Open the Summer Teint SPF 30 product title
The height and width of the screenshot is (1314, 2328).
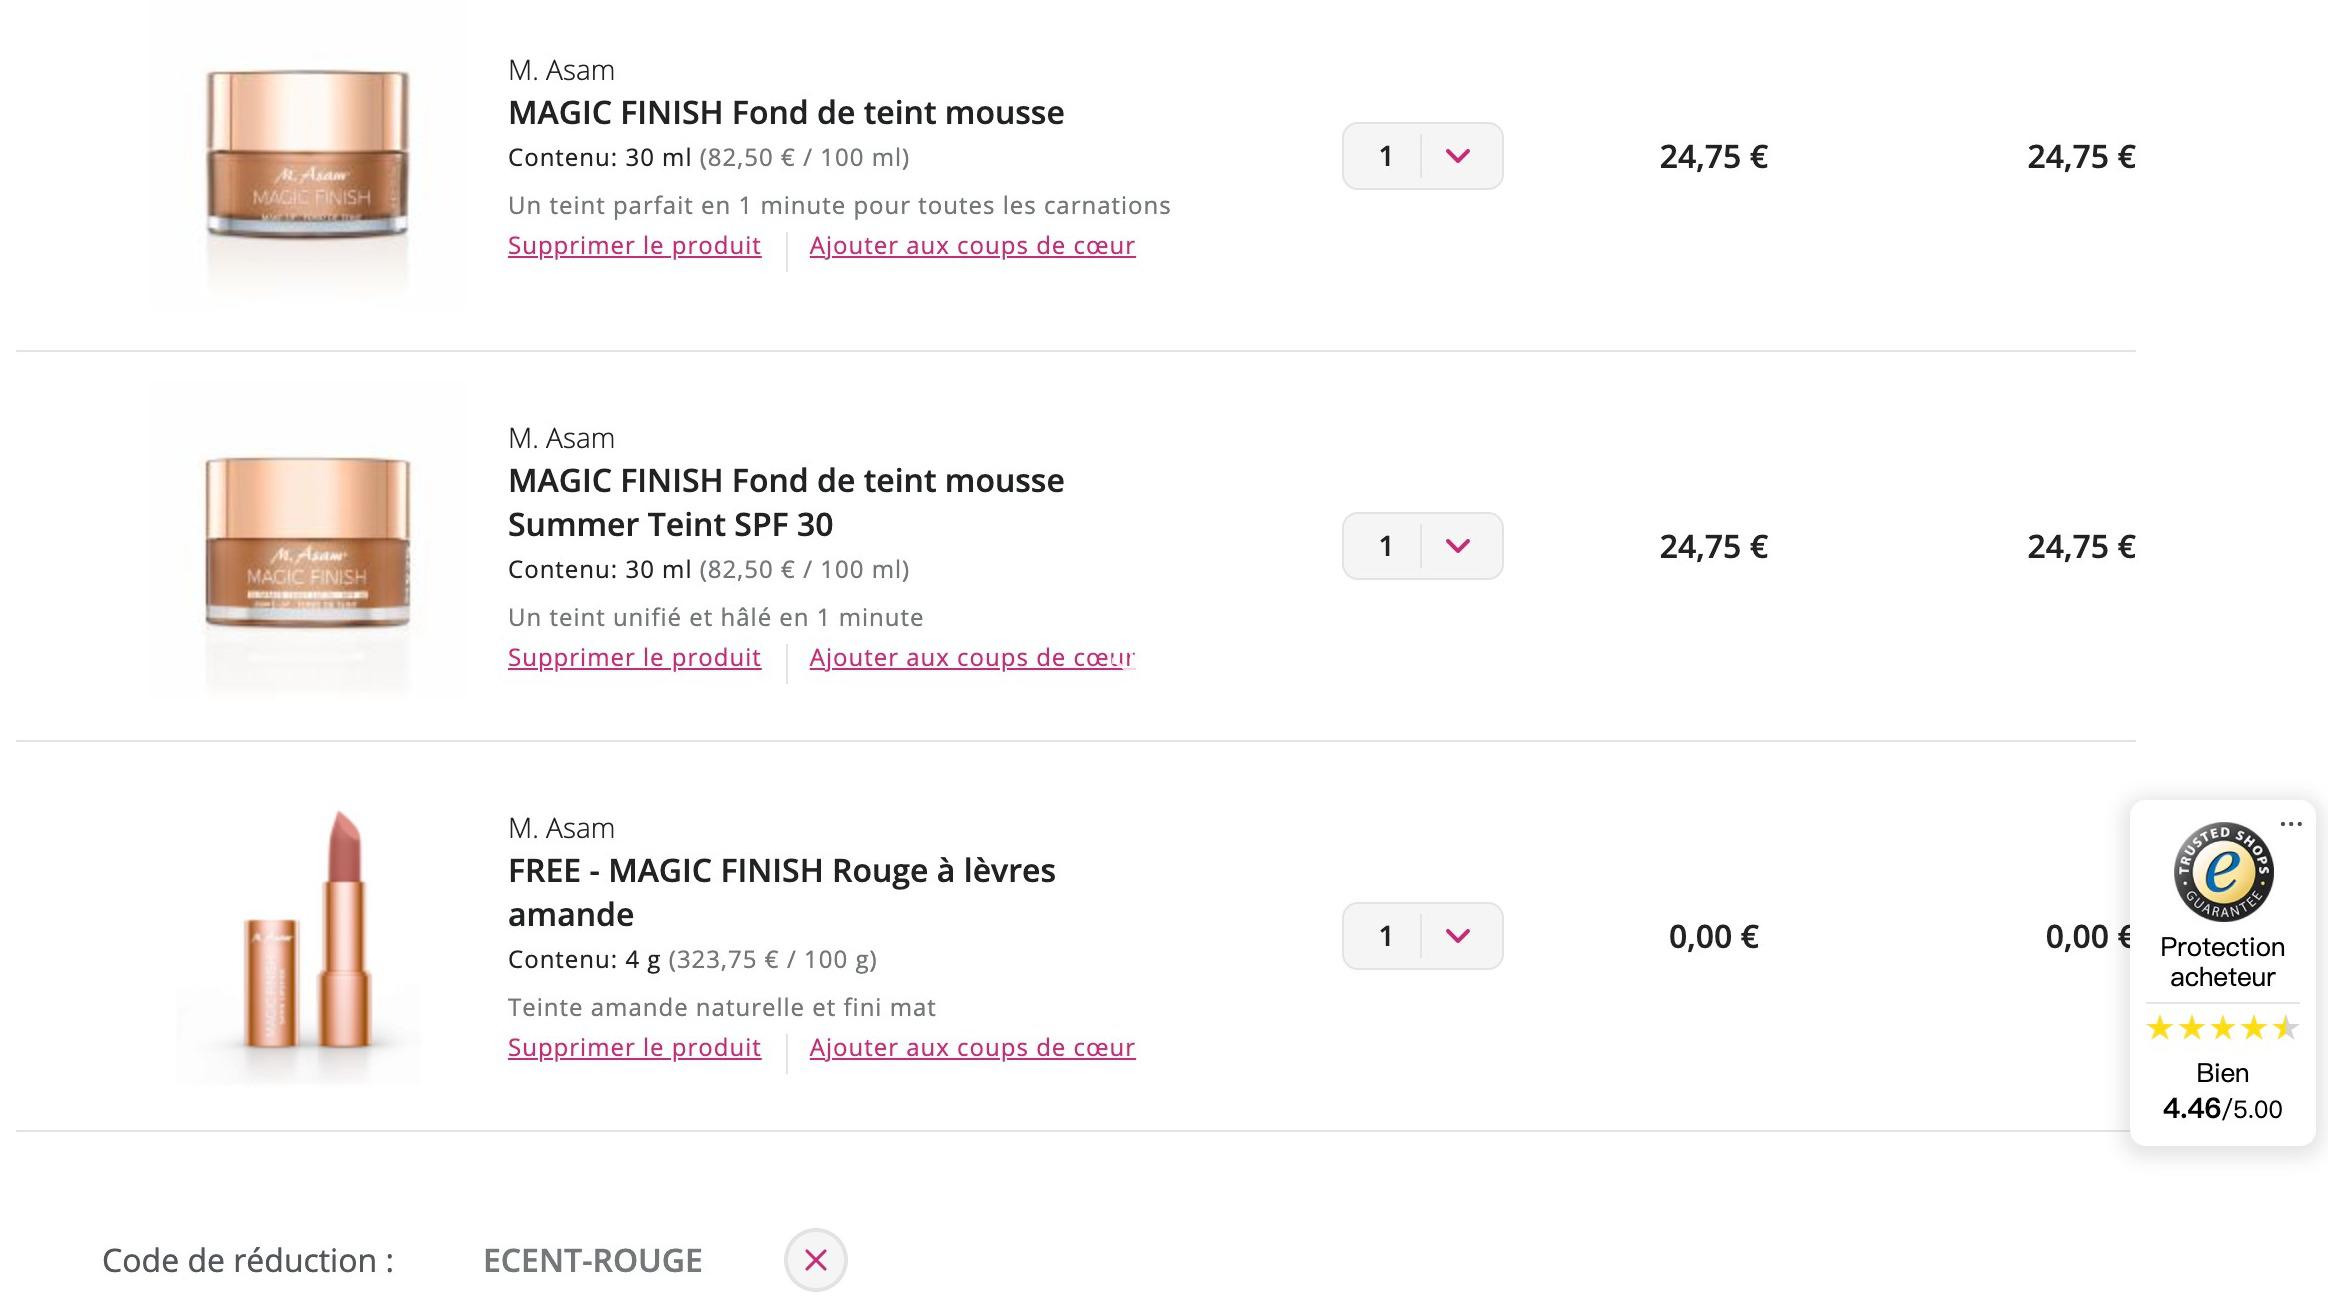786,502
